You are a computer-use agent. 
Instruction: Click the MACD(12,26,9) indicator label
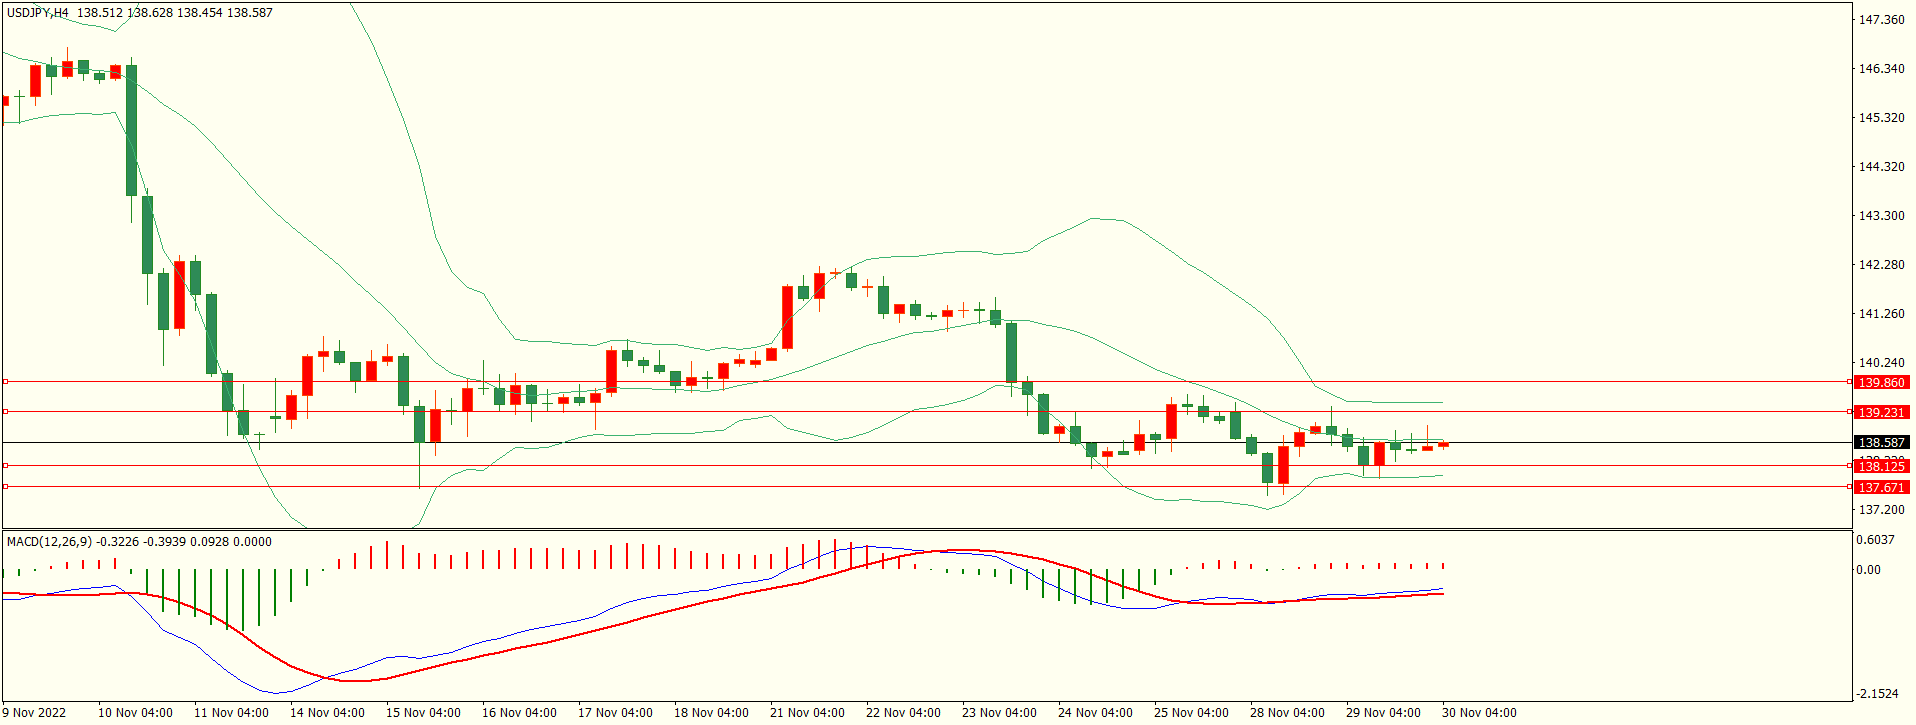coord(49,541)
